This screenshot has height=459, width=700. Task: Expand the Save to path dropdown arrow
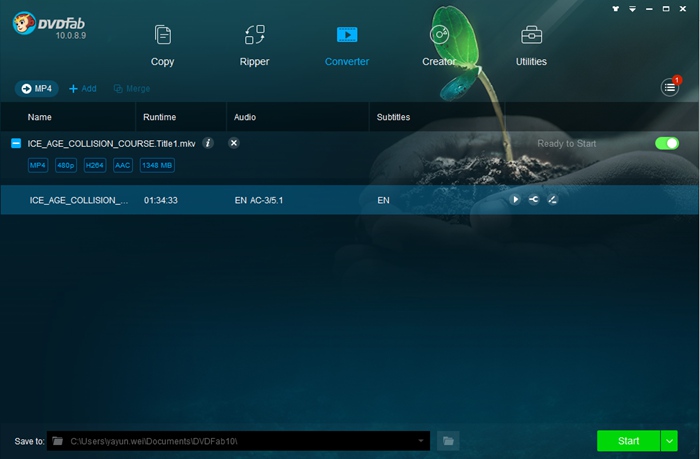coord(421,441)
